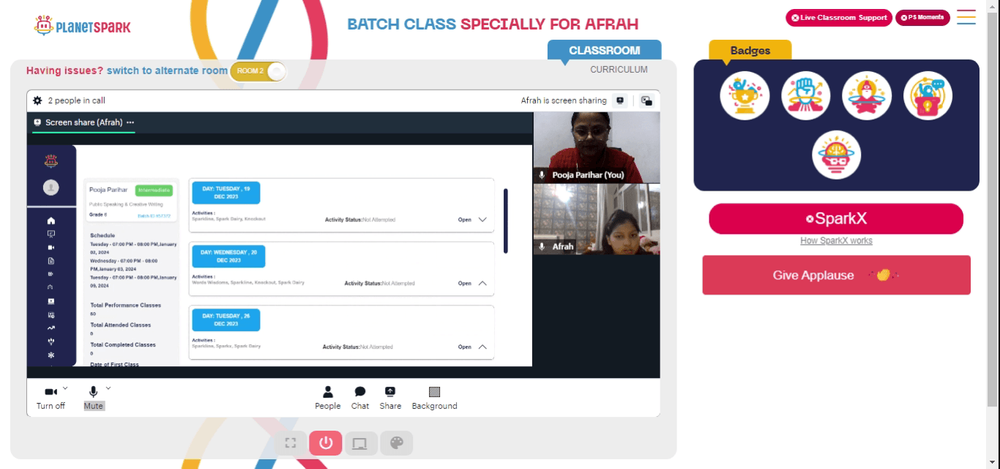Mute the microphone
Viewport: 1000px width, 469px height.
click(93, 398)
